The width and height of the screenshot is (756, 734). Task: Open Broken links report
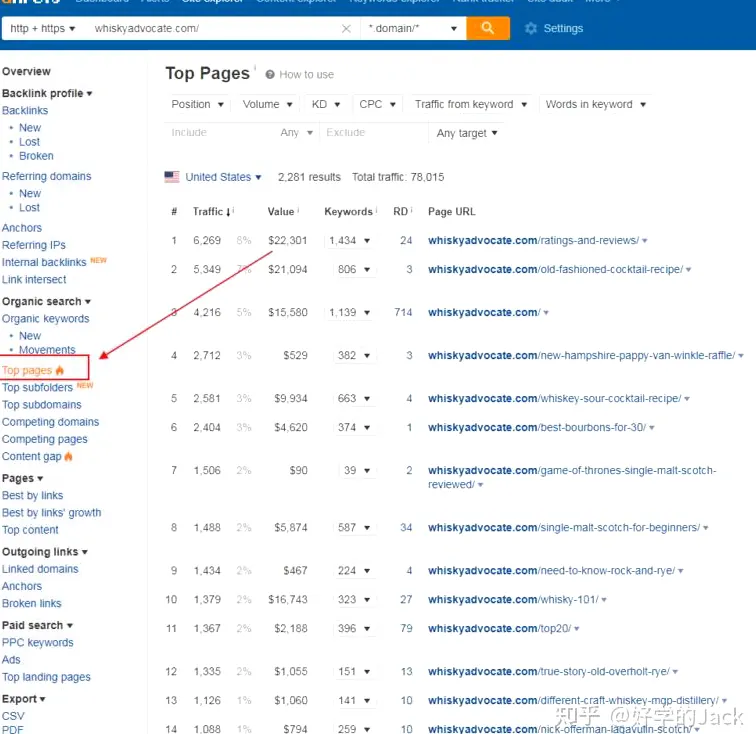[31, 603]
